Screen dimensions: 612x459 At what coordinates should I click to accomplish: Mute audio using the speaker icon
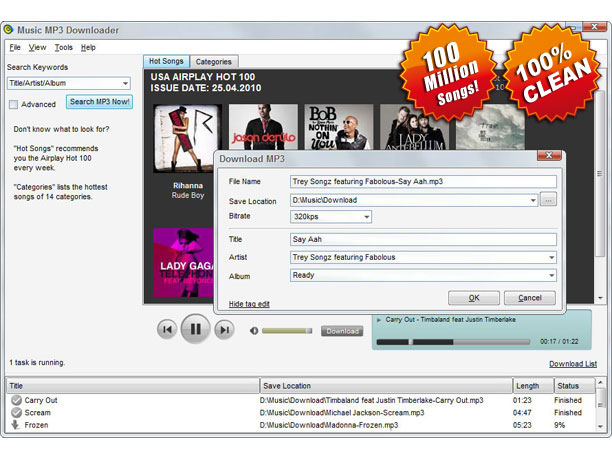click(x=254, y=331)
